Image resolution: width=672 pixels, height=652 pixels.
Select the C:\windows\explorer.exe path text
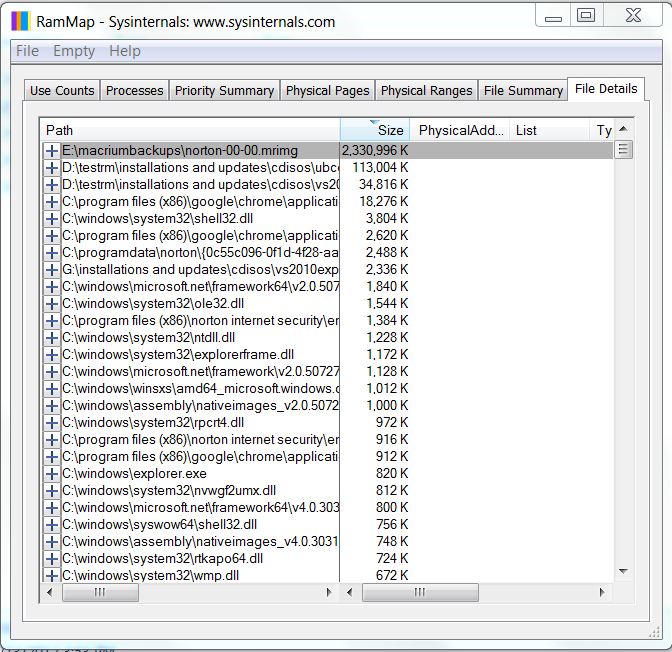[134, 474]
